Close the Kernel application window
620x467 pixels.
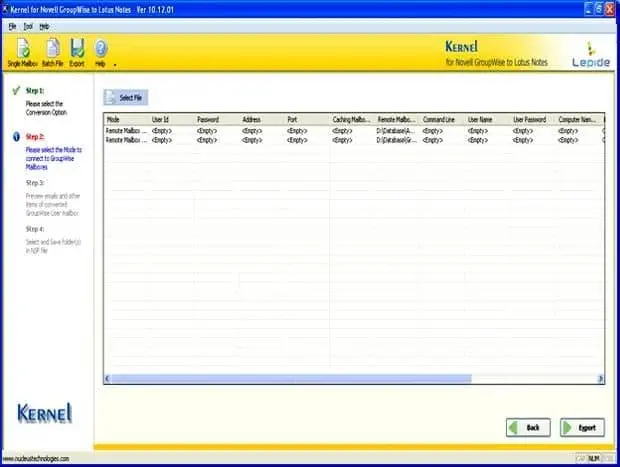(610, 9)
